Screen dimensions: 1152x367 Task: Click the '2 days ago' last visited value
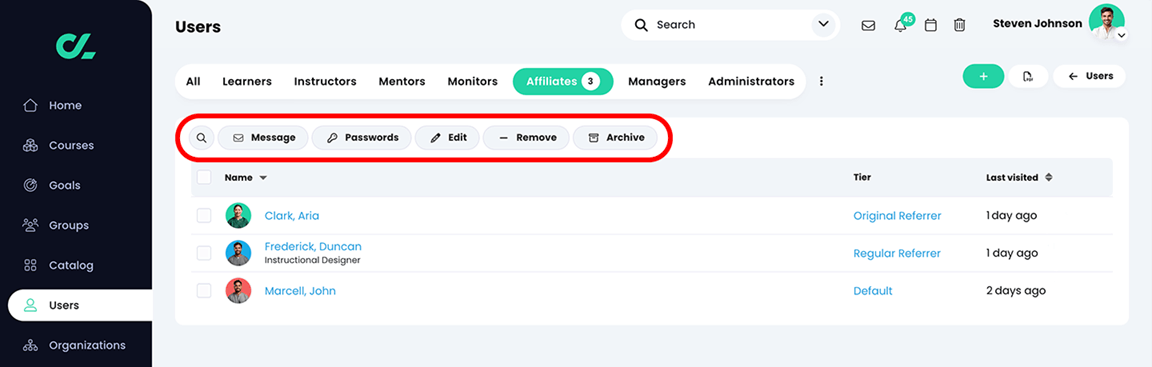pyautogui.click(x=1015, y=291)
